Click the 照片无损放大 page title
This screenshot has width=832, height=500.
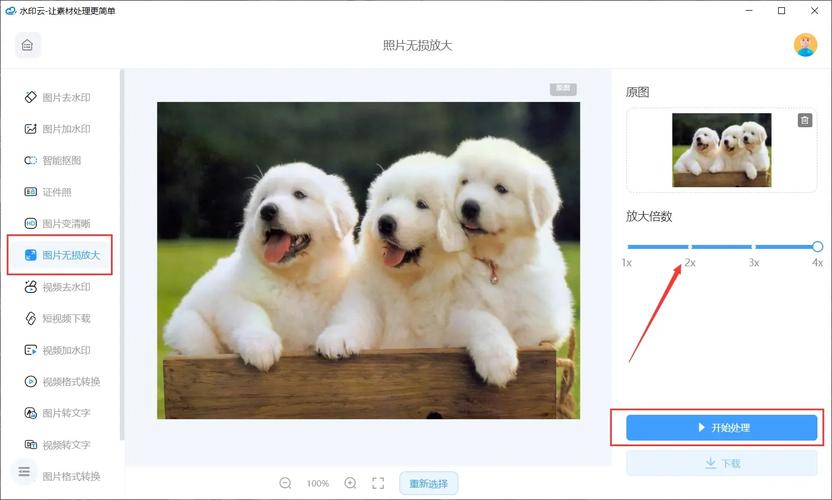click(x=418, y=46)
